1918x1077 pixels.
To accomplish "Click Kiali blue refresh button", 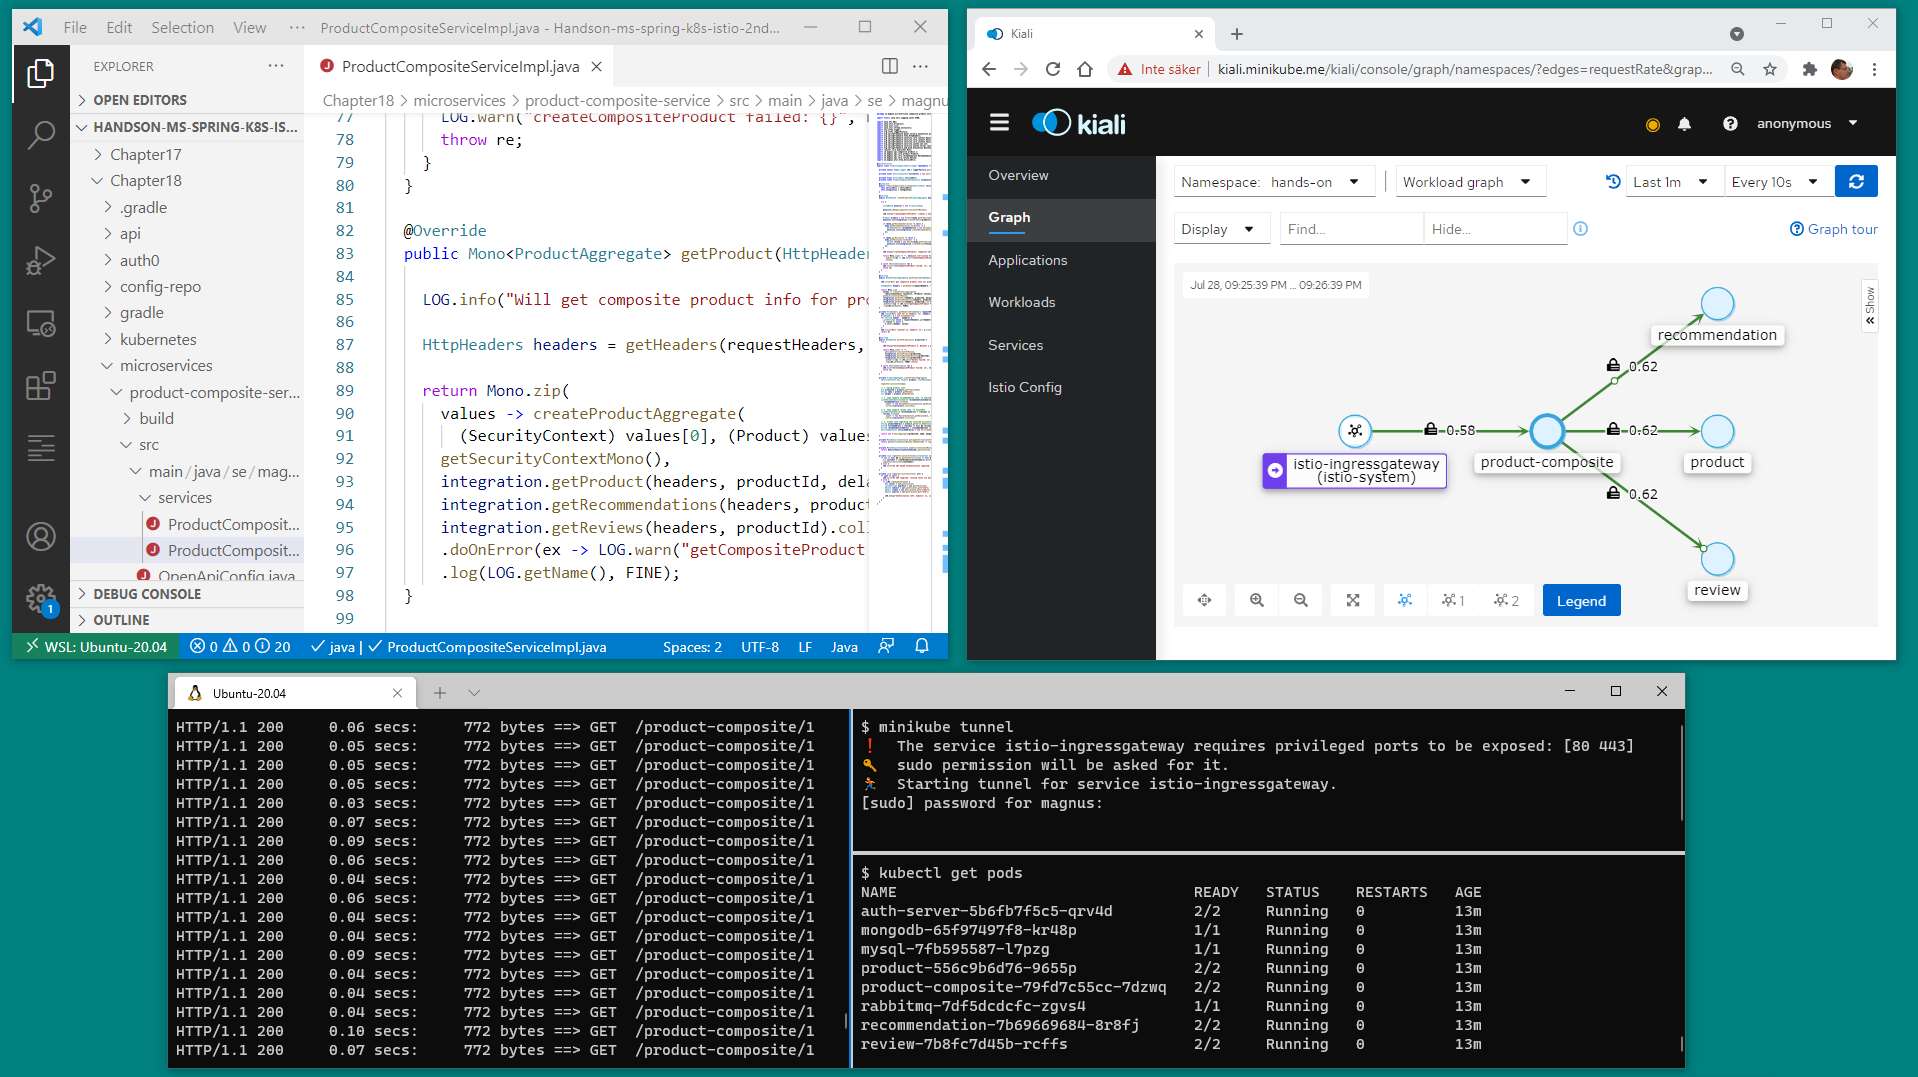I will (x=1856, y=181).
